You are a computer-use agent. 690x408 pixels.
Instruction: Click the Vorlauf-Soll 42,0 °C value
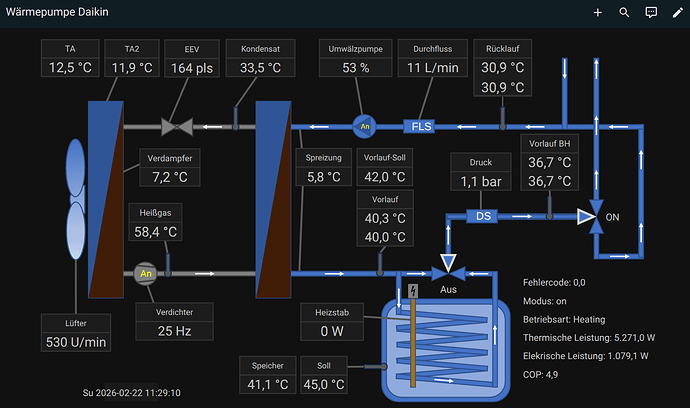point(384,177)
